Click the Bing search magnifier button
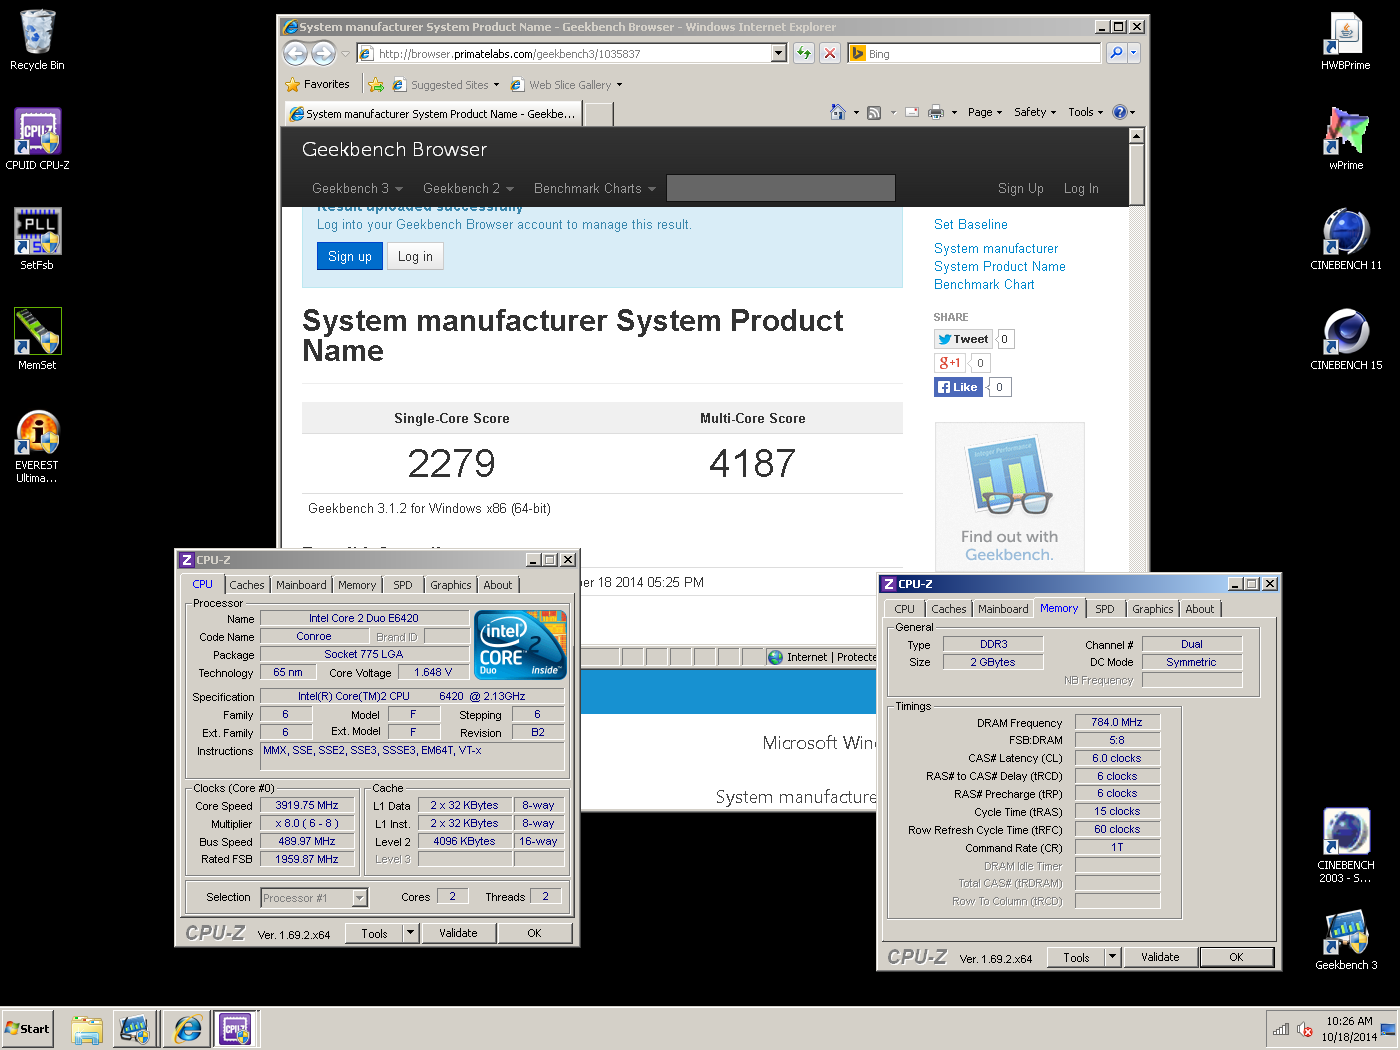1400x1050 pixels. click(1116, 53)
